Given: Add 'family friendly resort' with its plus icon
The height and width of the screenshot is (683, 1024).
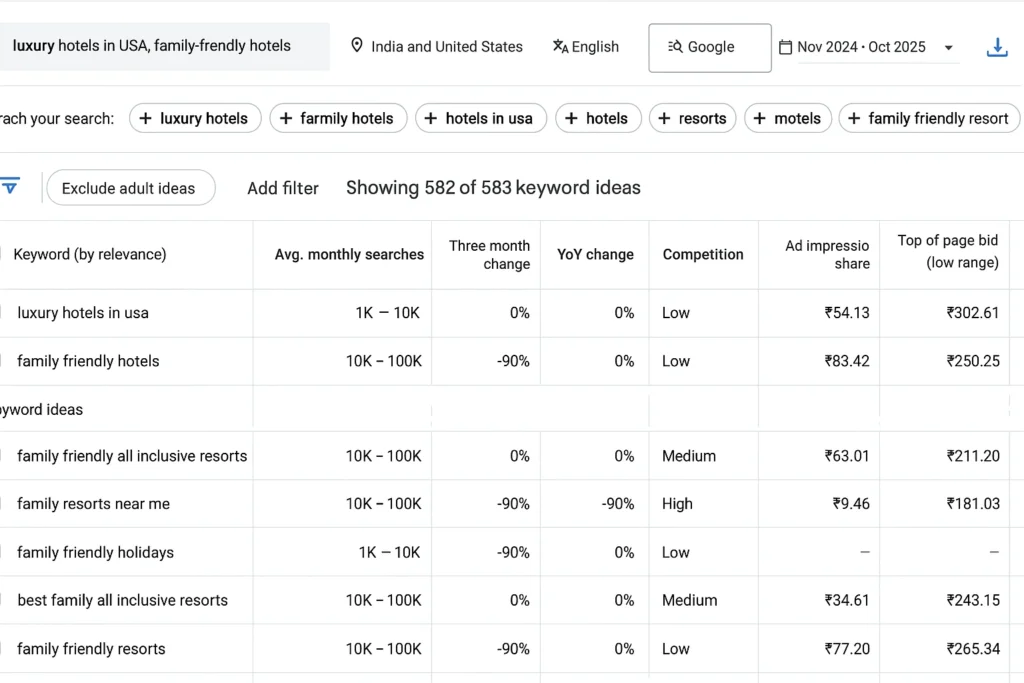Looking at the screenshot, I should click(856, 118).
